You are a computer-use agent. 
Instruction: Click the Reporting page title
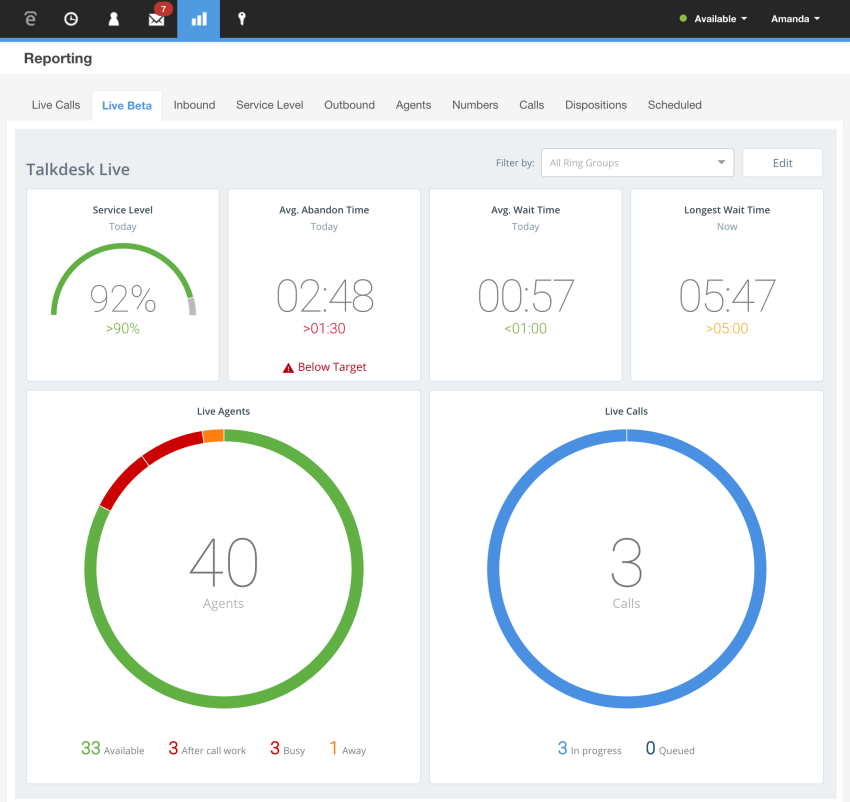click(x=58, y=59)
